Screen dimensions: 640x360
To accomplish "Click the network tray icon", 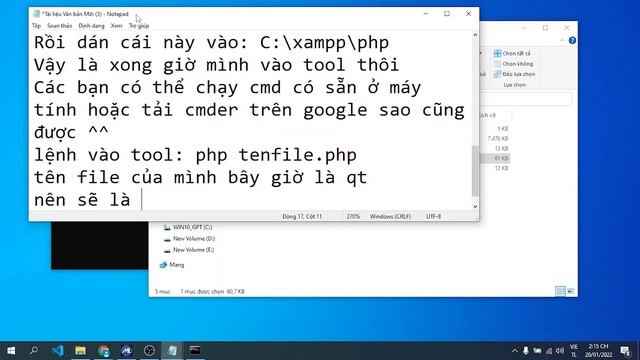I will (549, 351).
